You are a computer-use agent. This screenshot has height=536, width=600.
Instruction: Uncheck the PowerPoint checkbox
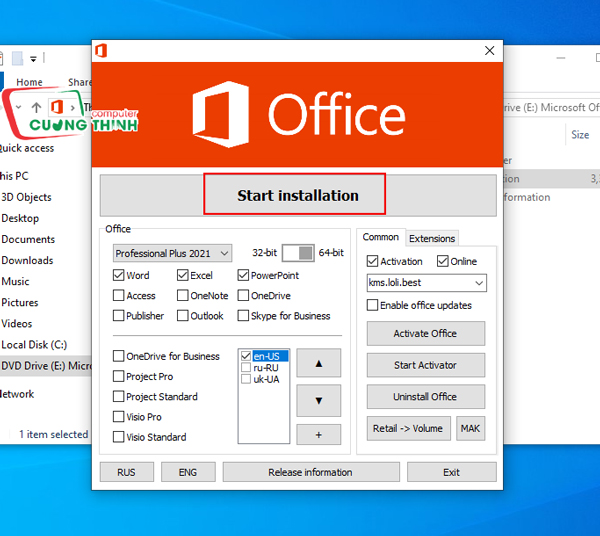[243, 275]
